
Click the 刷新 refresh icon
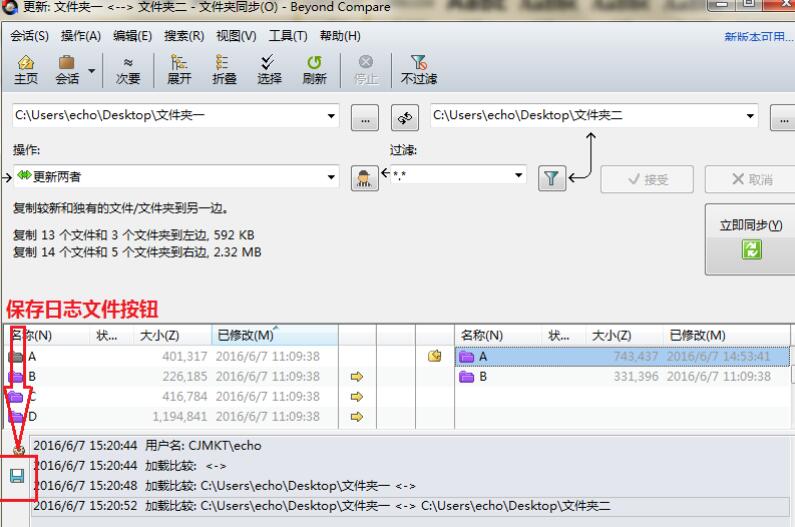point(314,69)
